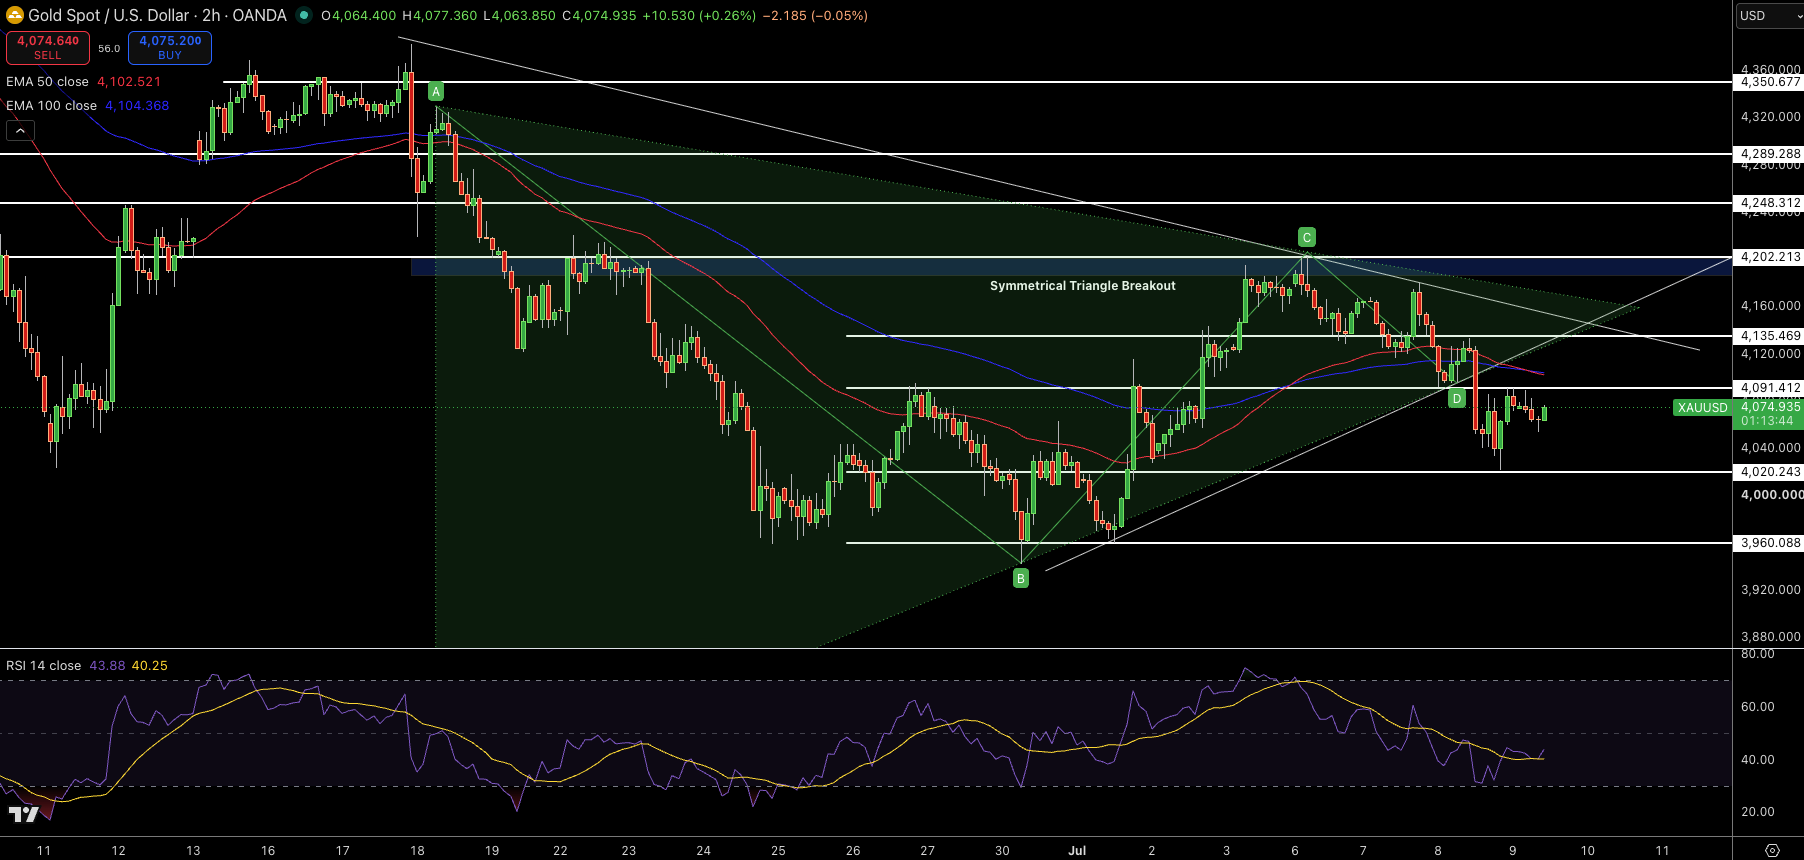Select pattern point label A
Image resolution: width=1804 pixels, height=860 pixels.
(436, 92)
